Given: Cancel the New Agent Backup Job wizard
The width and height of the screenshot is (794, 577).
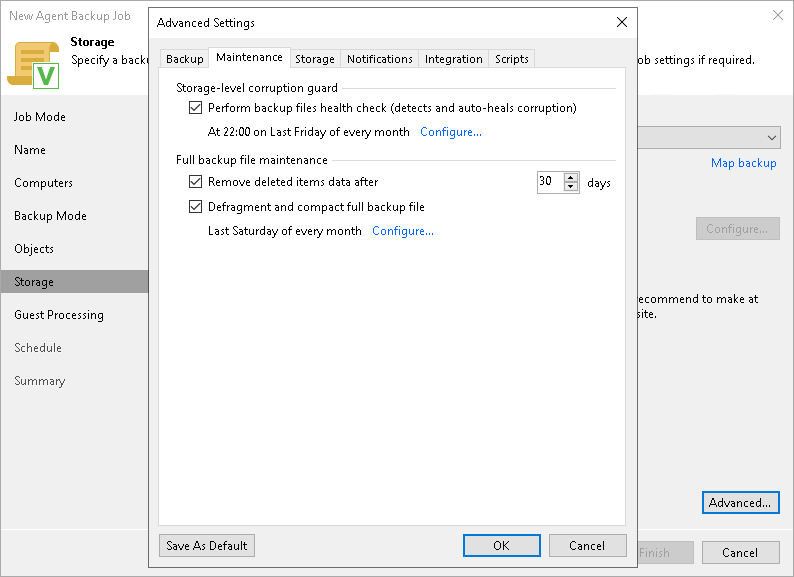Looking at the screenshot, I should [x=740, y=553].
